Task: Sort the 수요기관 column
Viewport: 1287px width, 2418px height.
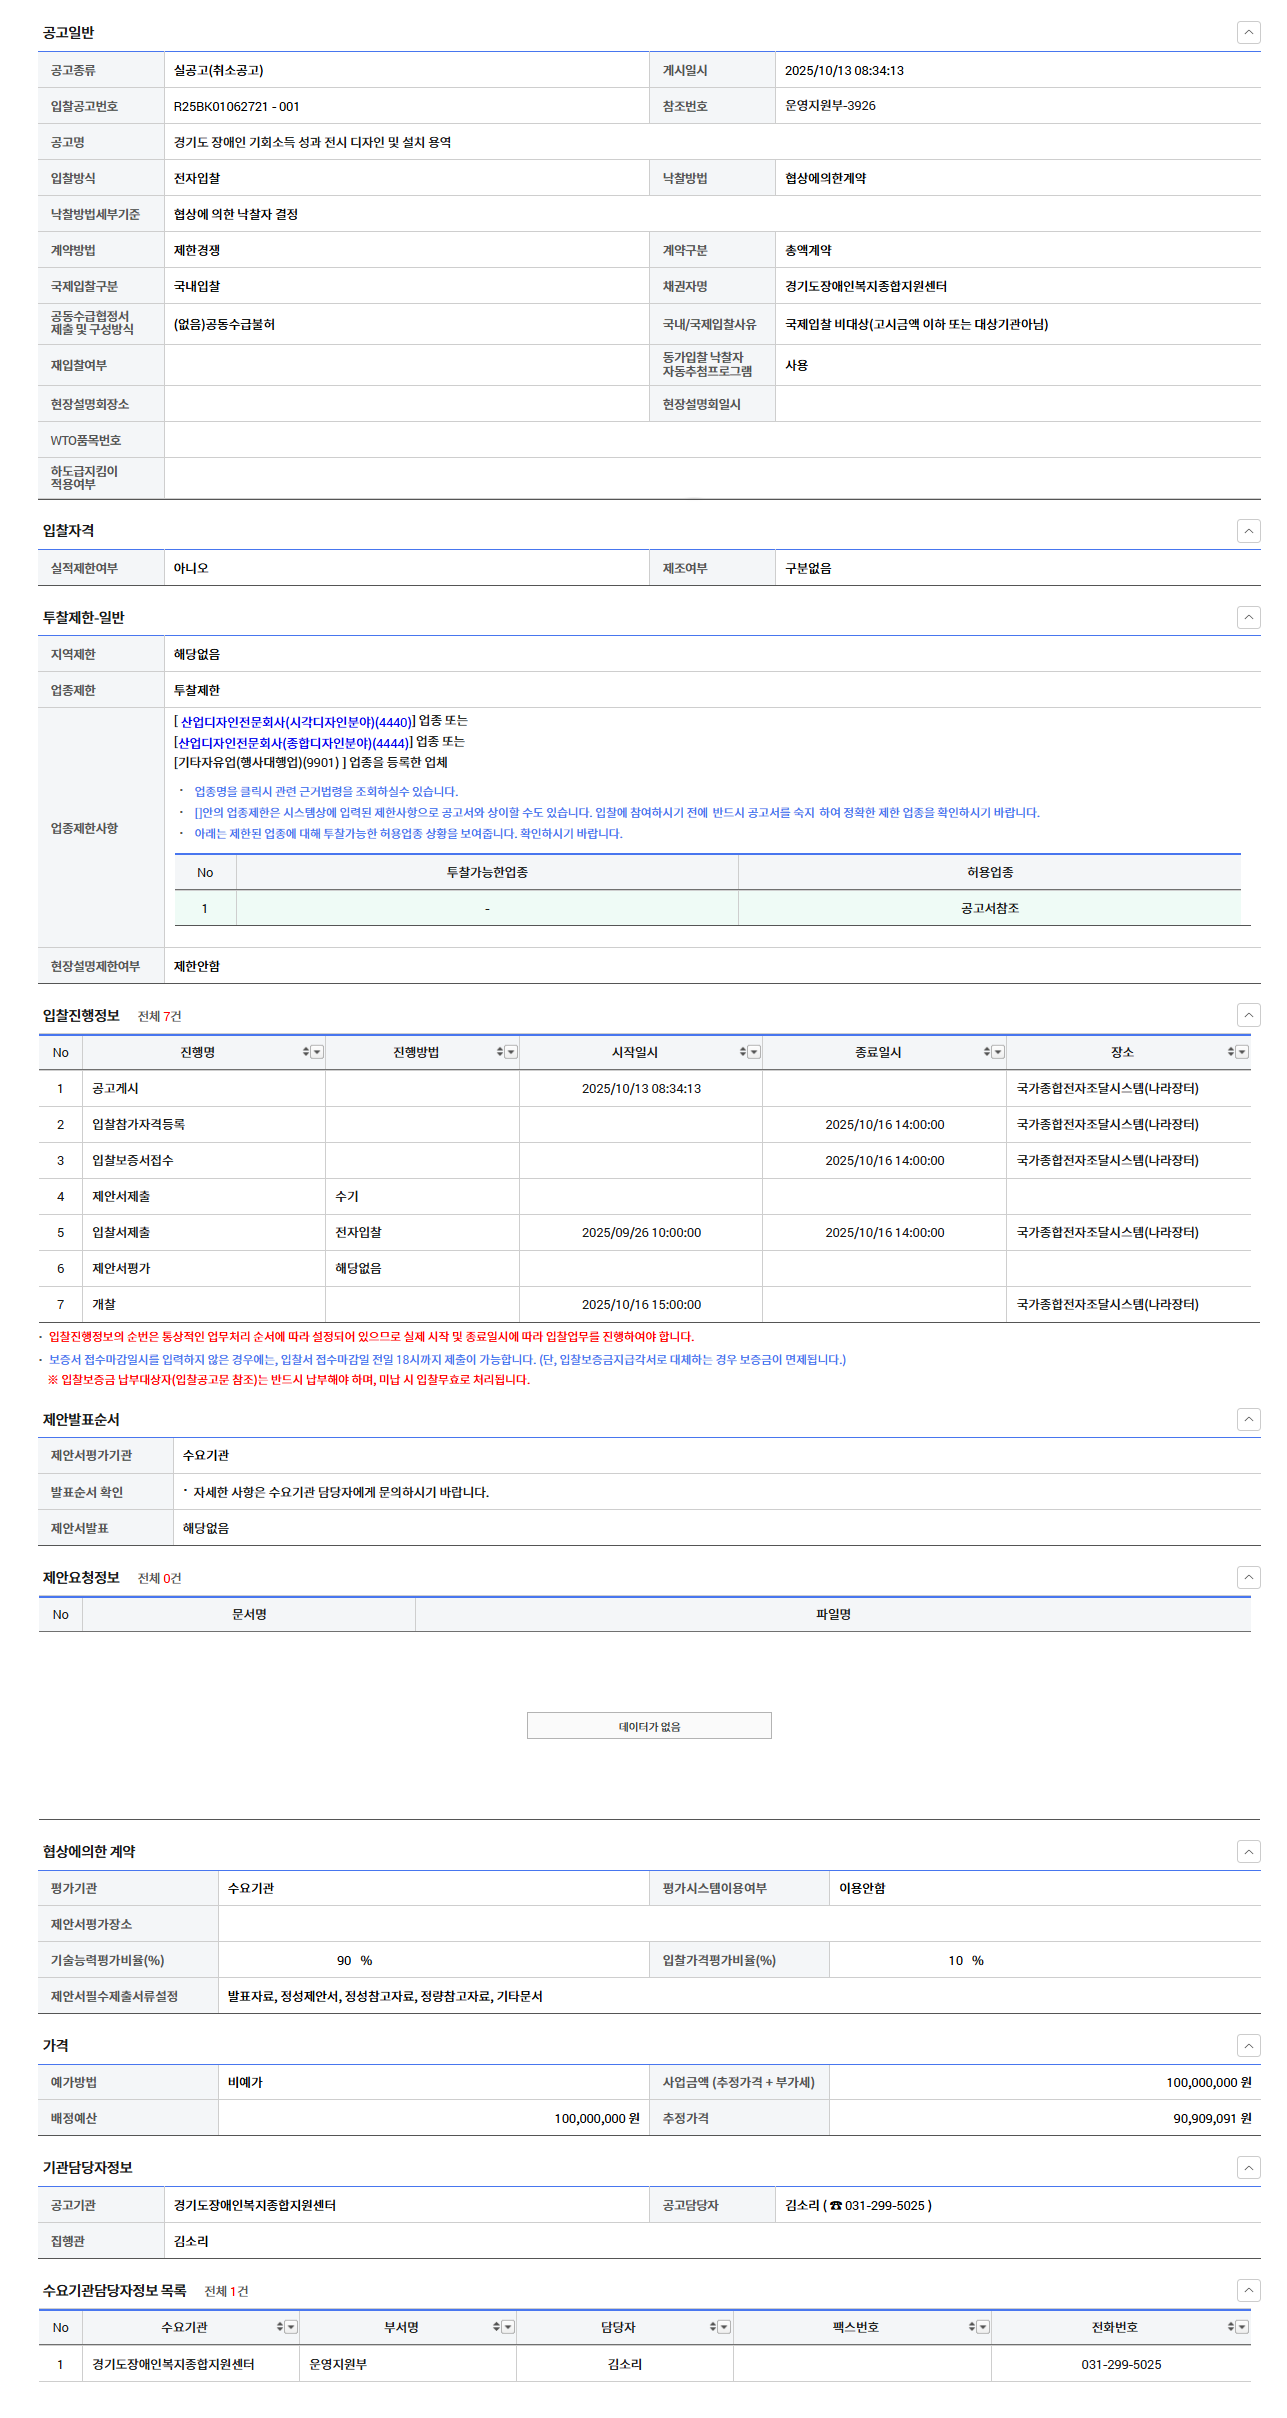Action: tap(280, 2327)
